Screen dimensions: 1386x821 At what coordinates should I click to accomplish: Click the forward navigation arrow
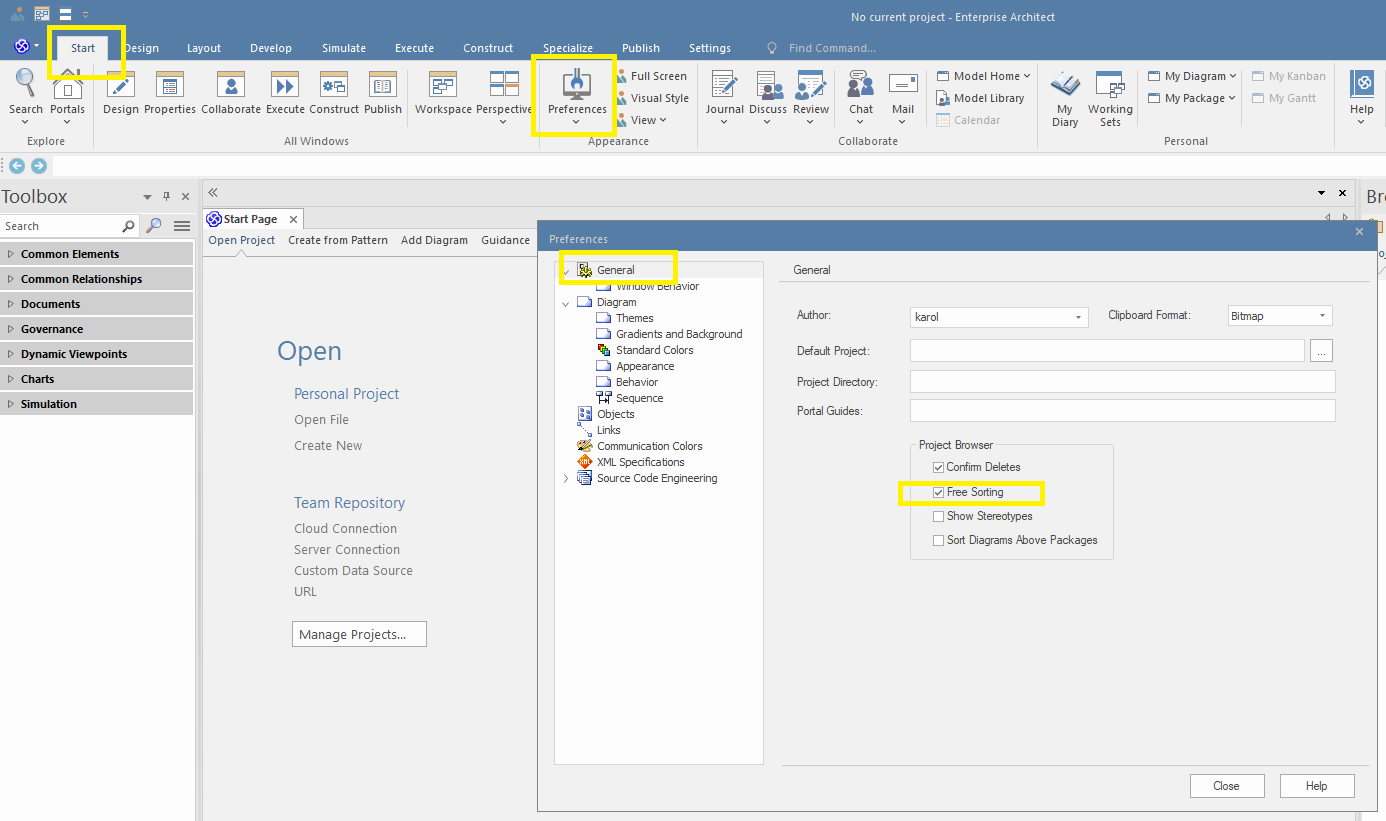coord(38,166)
